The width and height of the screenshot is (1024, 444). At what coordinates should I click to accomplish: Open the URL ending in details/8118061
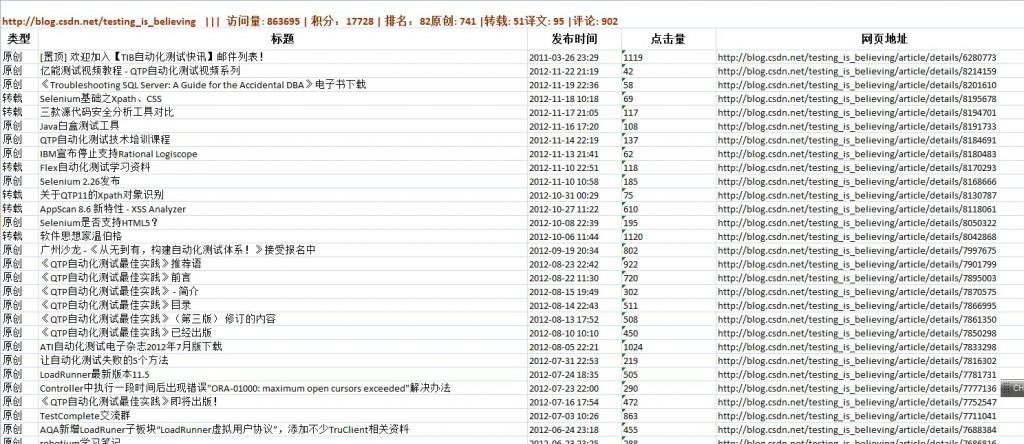pos(857,209)
